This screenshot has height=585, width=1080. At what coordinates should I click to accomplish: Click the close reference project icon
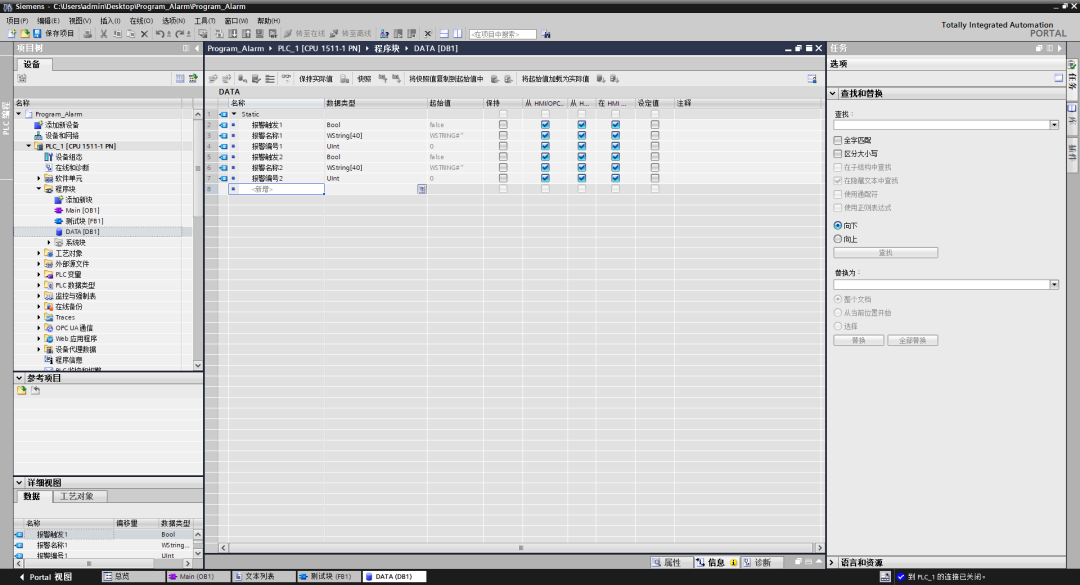(36, 391)
